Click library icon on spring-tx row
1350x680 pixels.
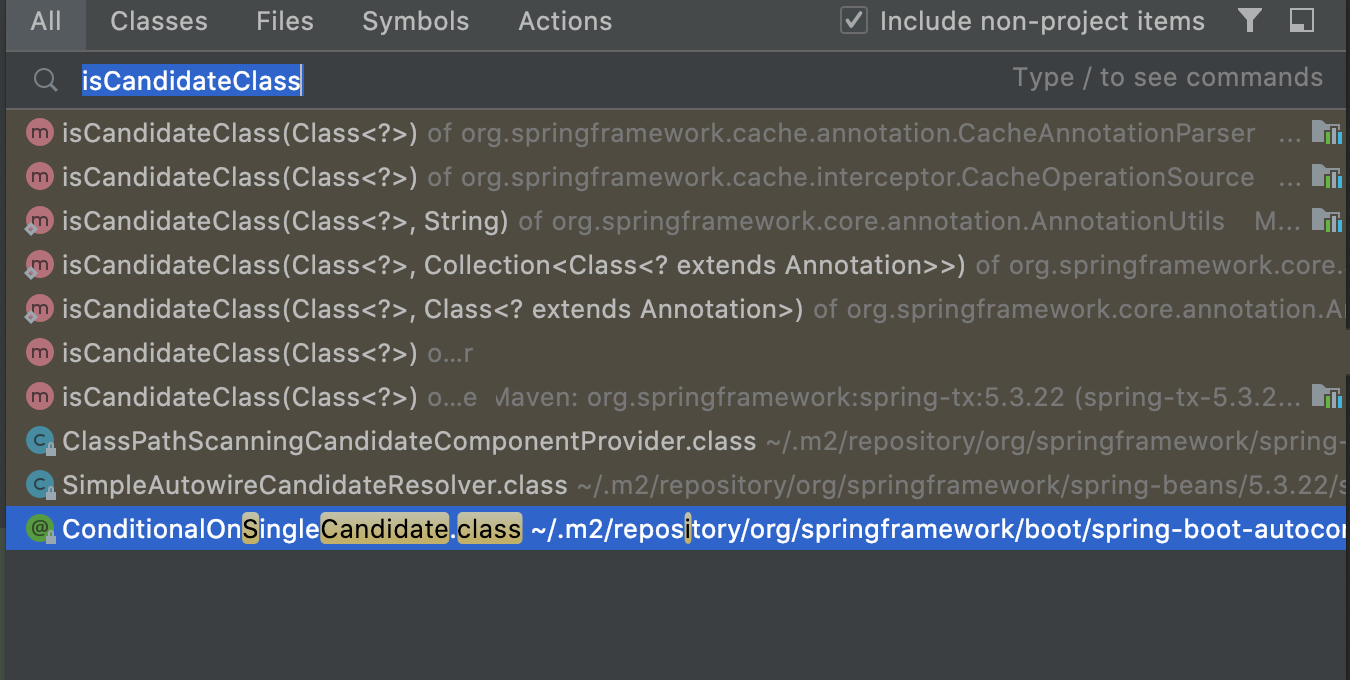1326,397
